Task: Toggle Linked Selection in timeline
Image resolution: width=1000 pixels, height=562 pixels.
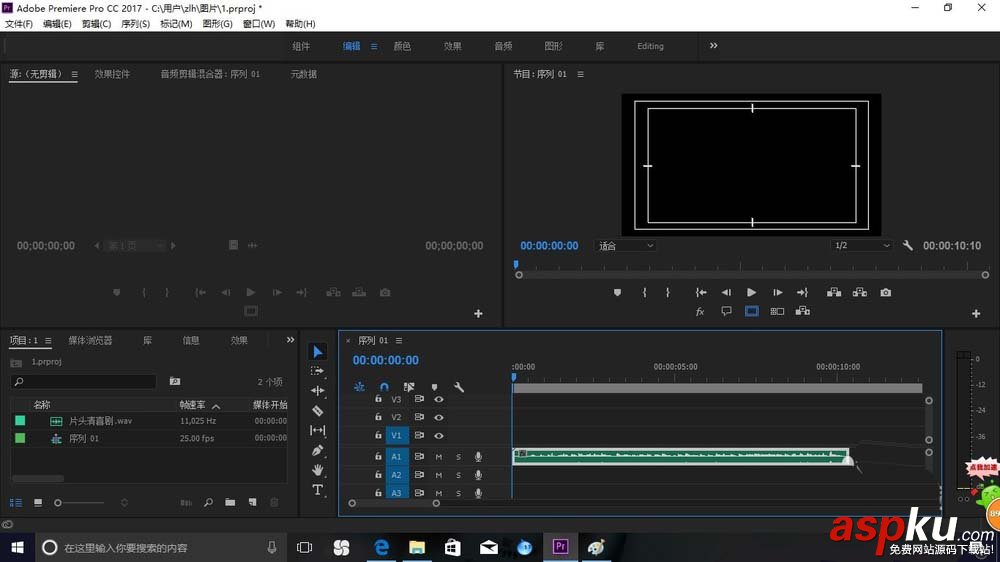Action: [409, 387]
